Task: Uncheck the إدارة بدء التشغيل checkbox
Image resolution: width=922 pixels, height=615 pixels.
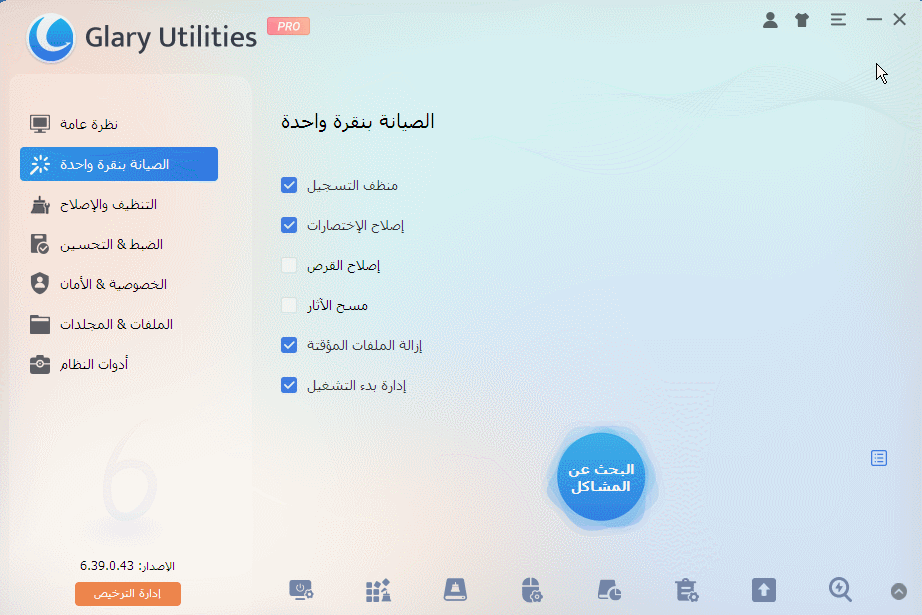Action: tap(289, 385)
